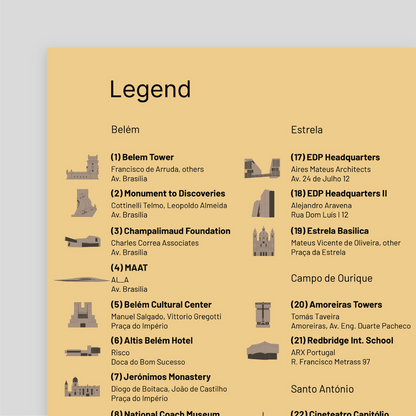Viewport: 416px width, 416px height.
Task: Click architect line Francisco de Arruda, others
Action: (157, 169)
